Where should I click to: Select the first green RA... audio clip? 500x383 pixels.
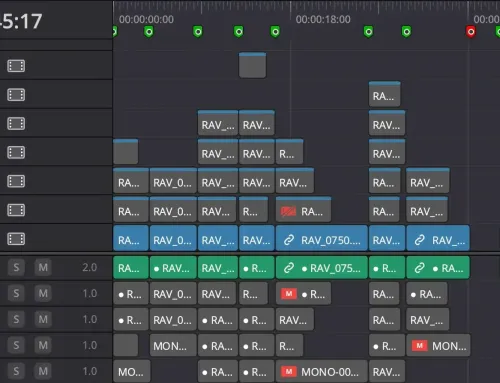tap(131, 268)
